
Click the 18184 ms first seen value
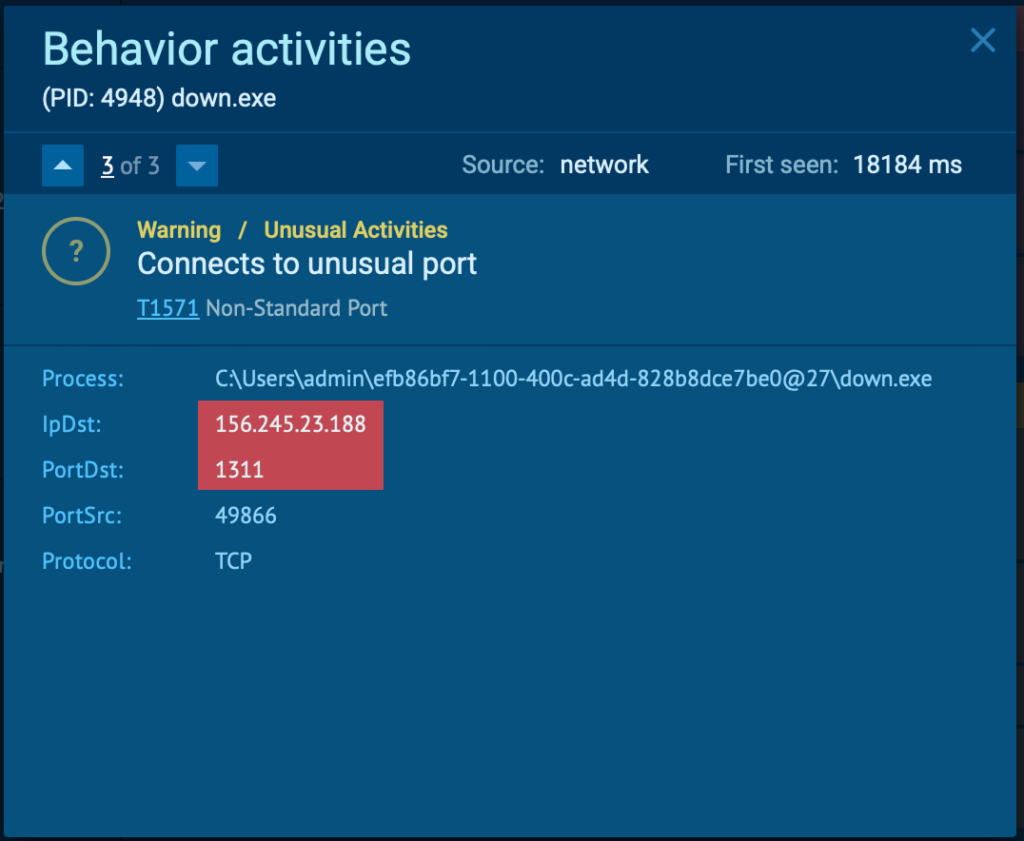[907, 165]
